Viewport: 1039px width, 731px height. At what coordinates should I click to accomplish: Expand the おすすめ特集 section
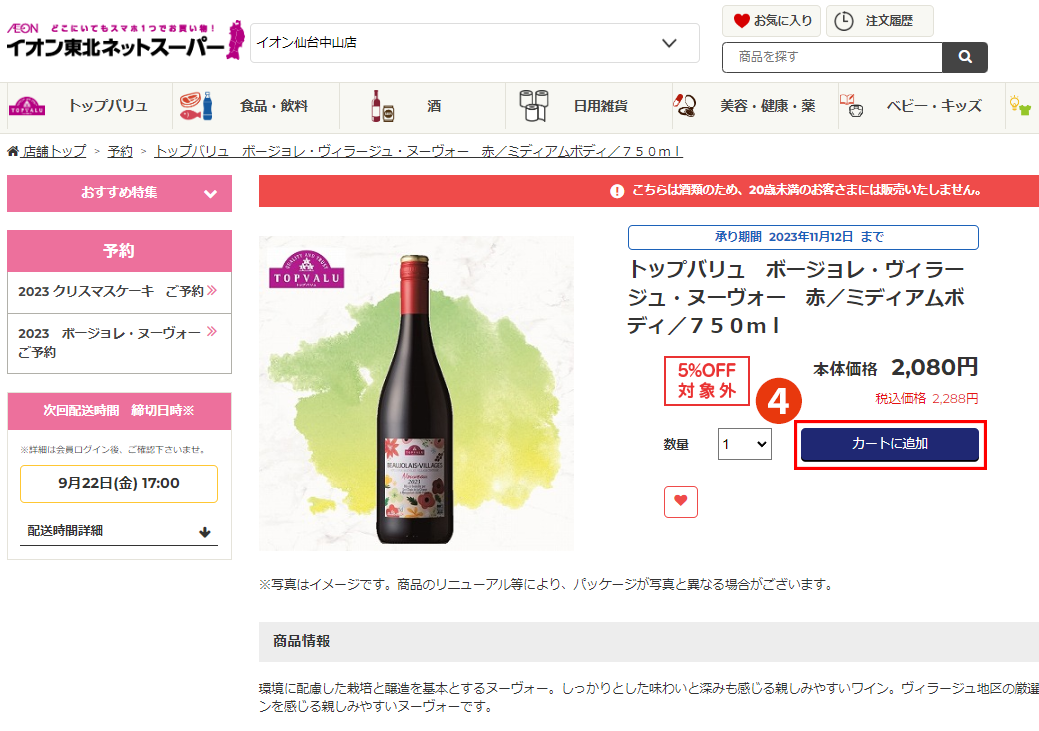coord(119,193)
